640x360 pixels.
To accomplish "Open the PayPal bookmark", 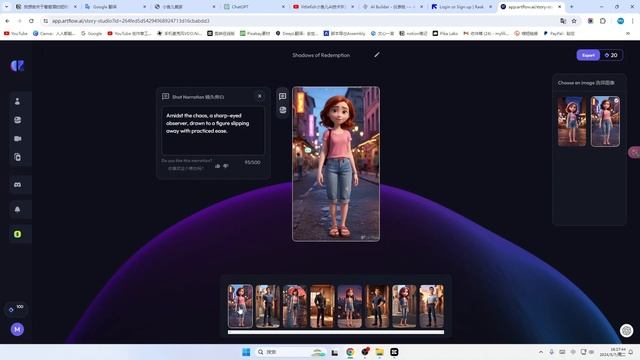I will [559, 33].
